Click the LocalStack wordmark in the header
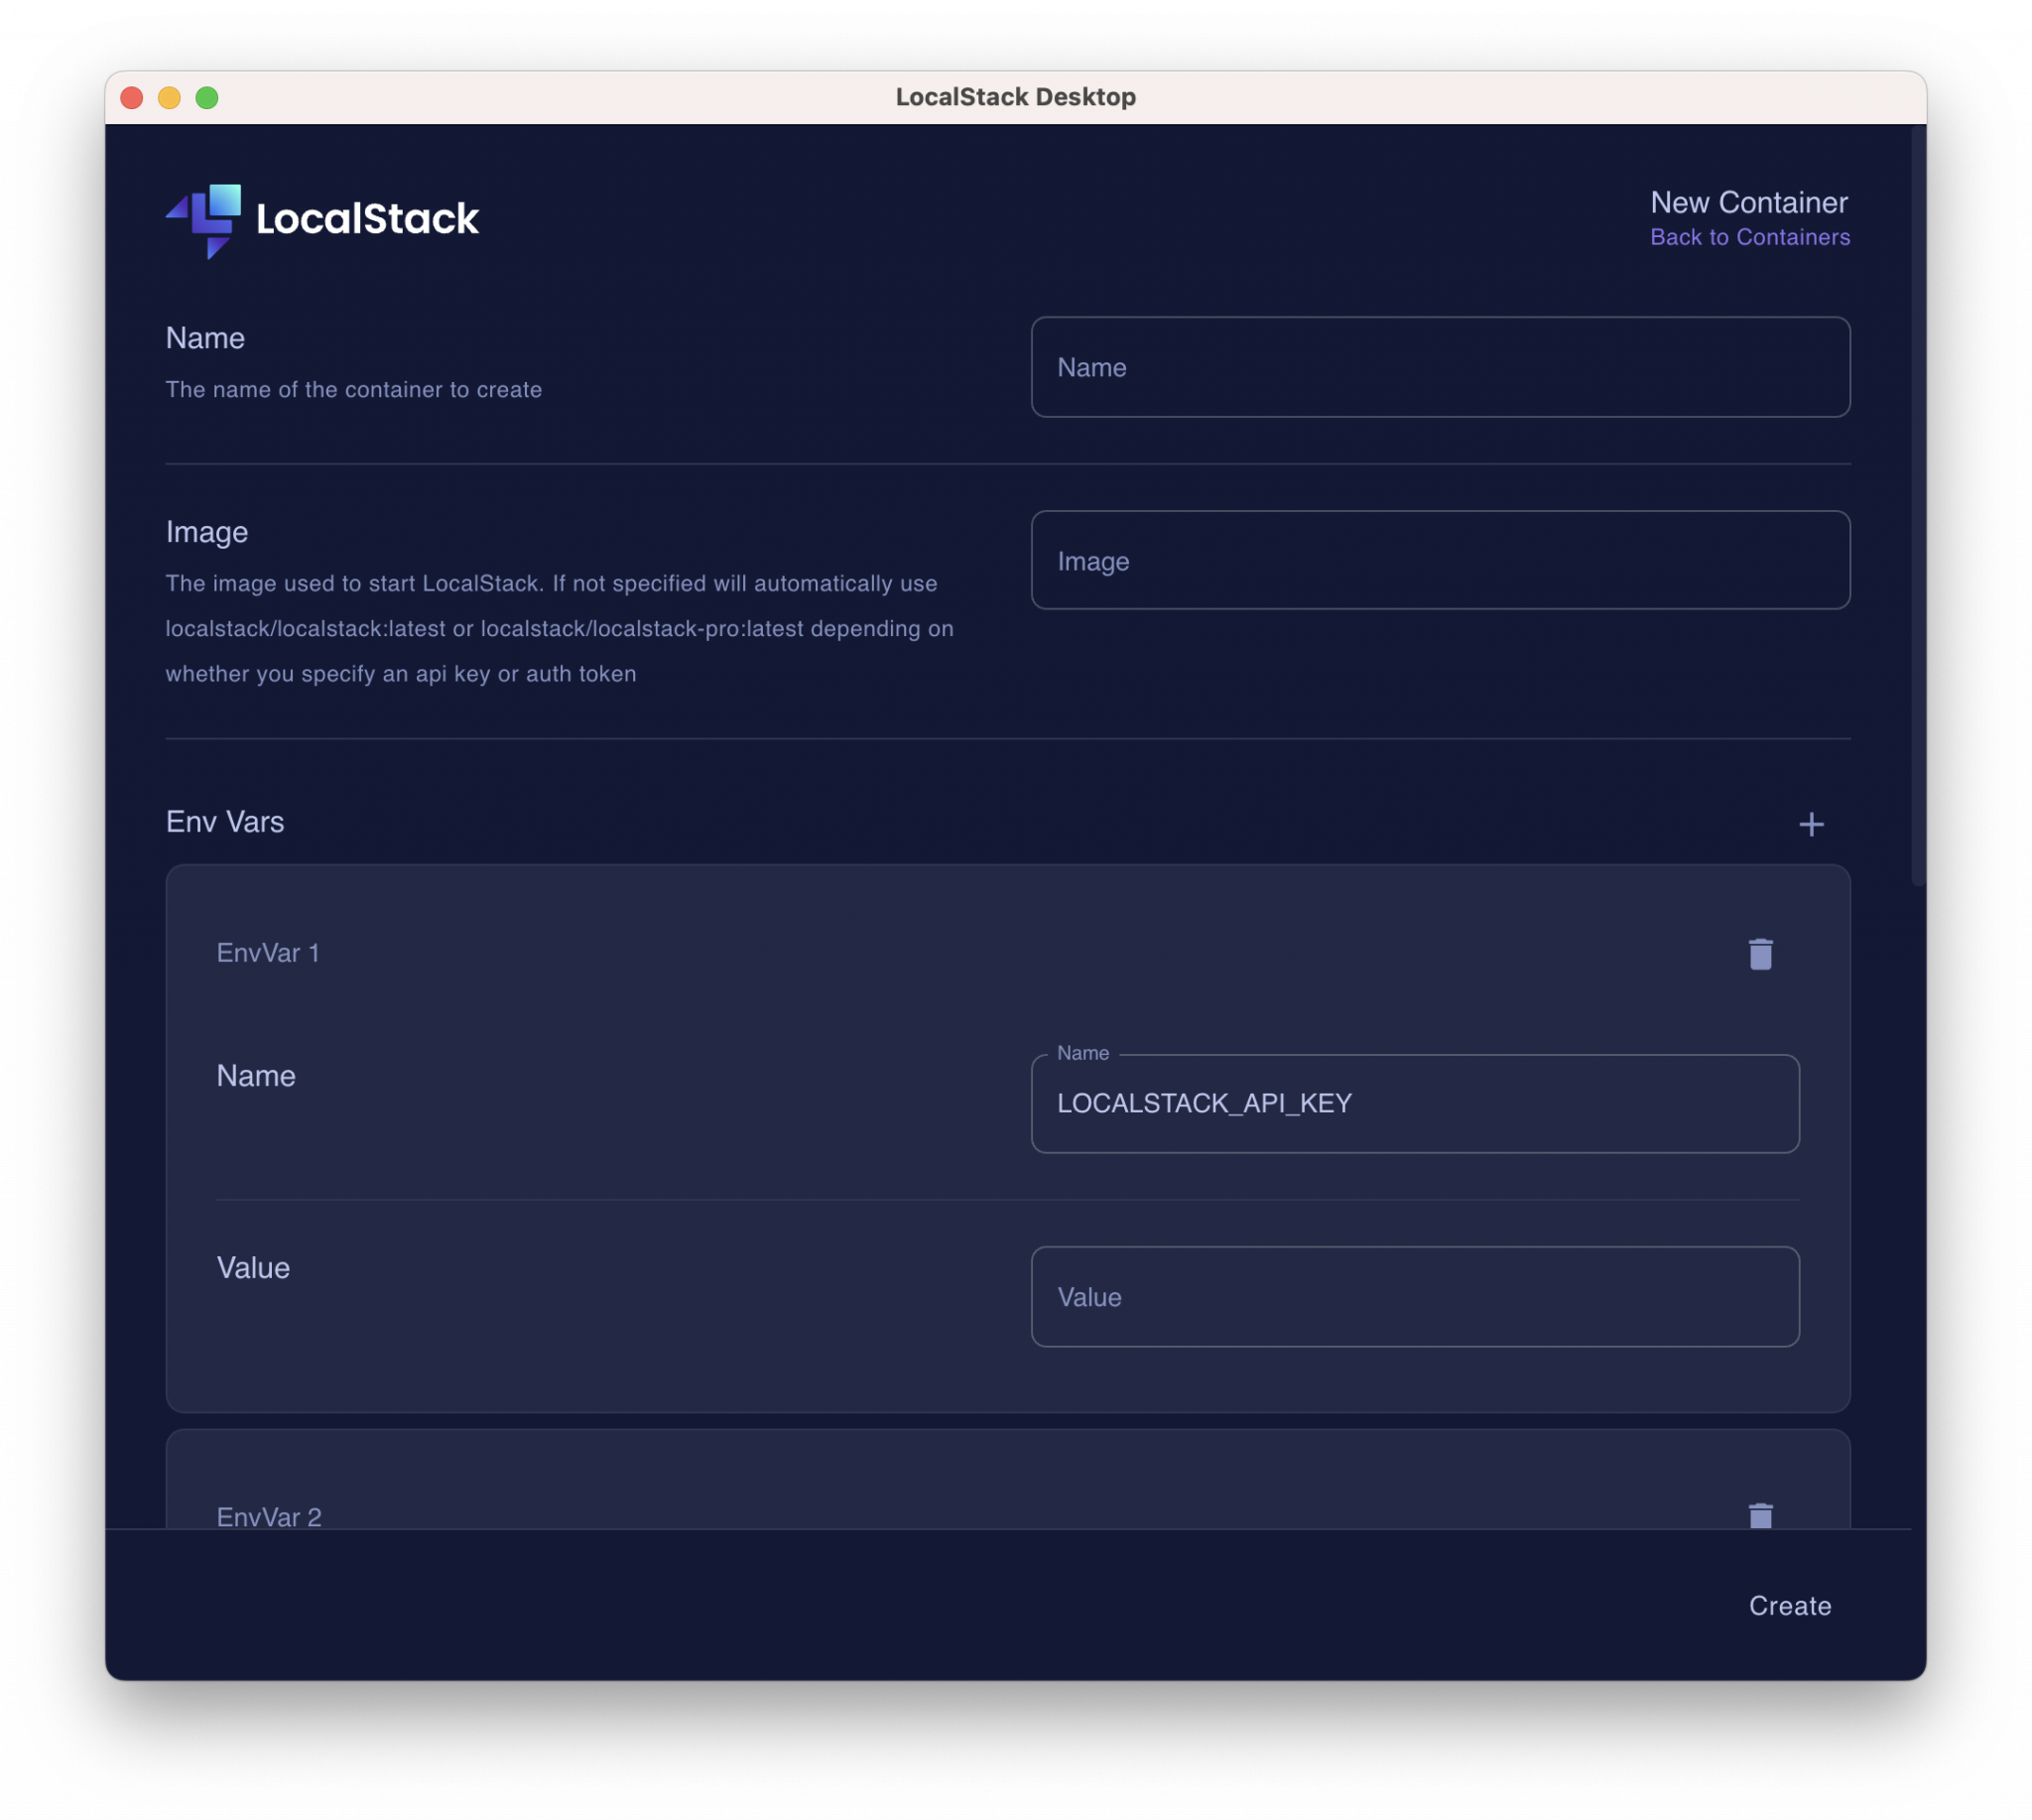Screen dimensions: 2032x1820 click(x=367, y=220)
